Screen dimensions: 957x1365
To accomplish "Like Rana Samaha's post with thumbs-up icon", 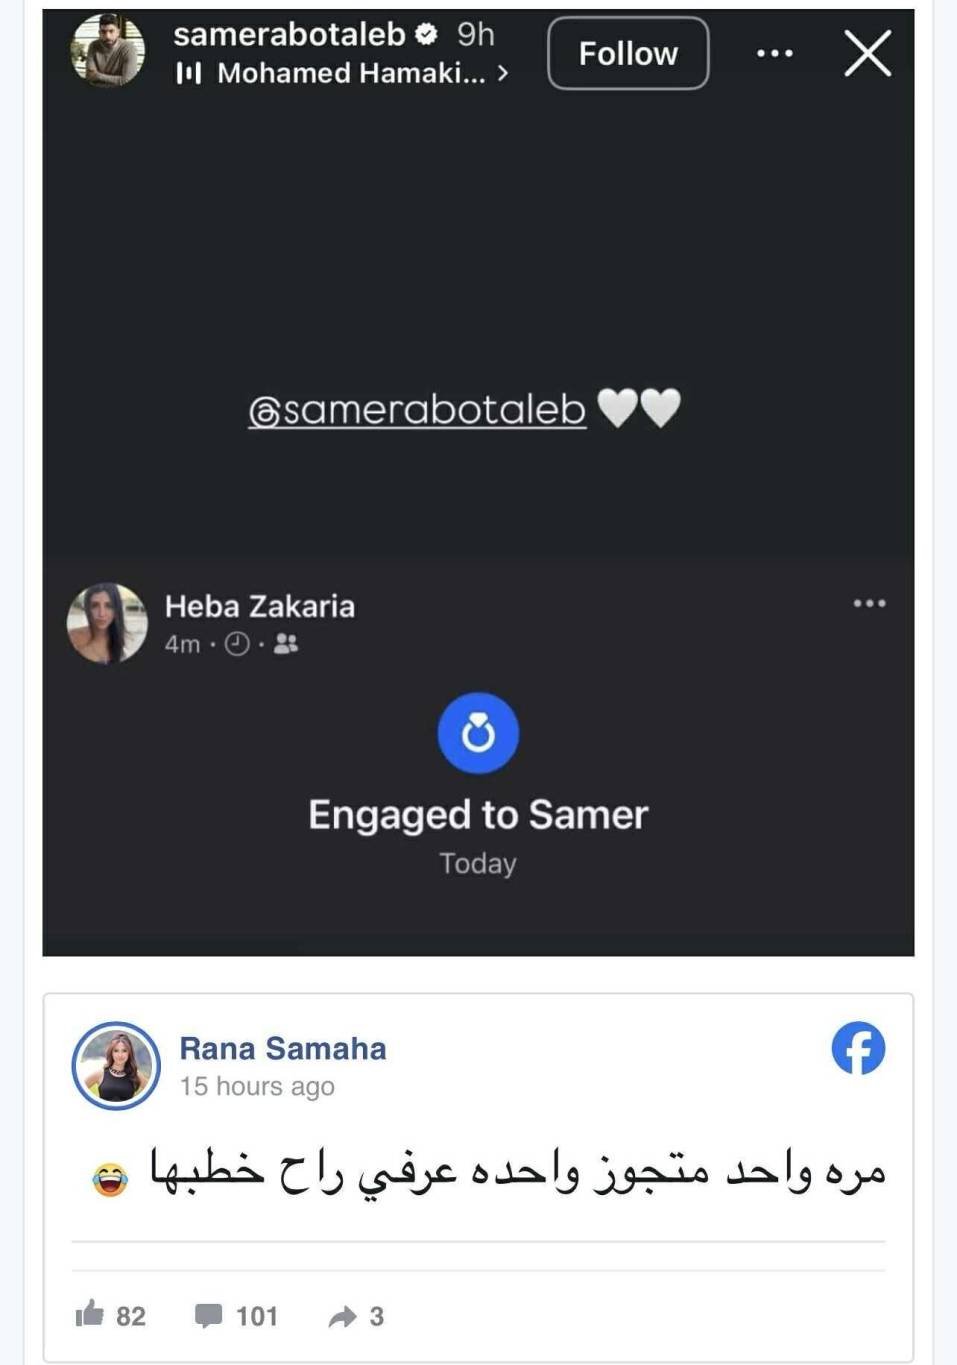I will click(90, 1313).
